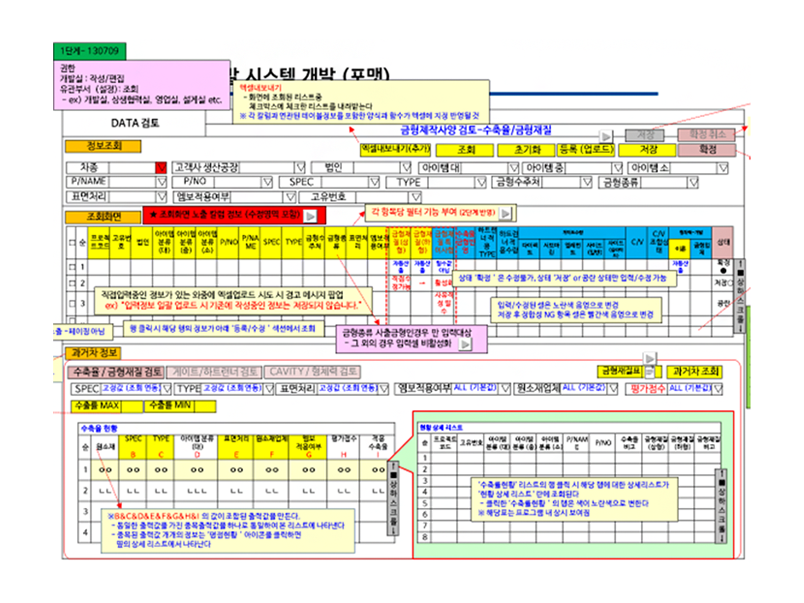This screenshot has height=603, width=804.
Task: Click the 확정 status radio dot in row 1
Action: tap(723, 271)
